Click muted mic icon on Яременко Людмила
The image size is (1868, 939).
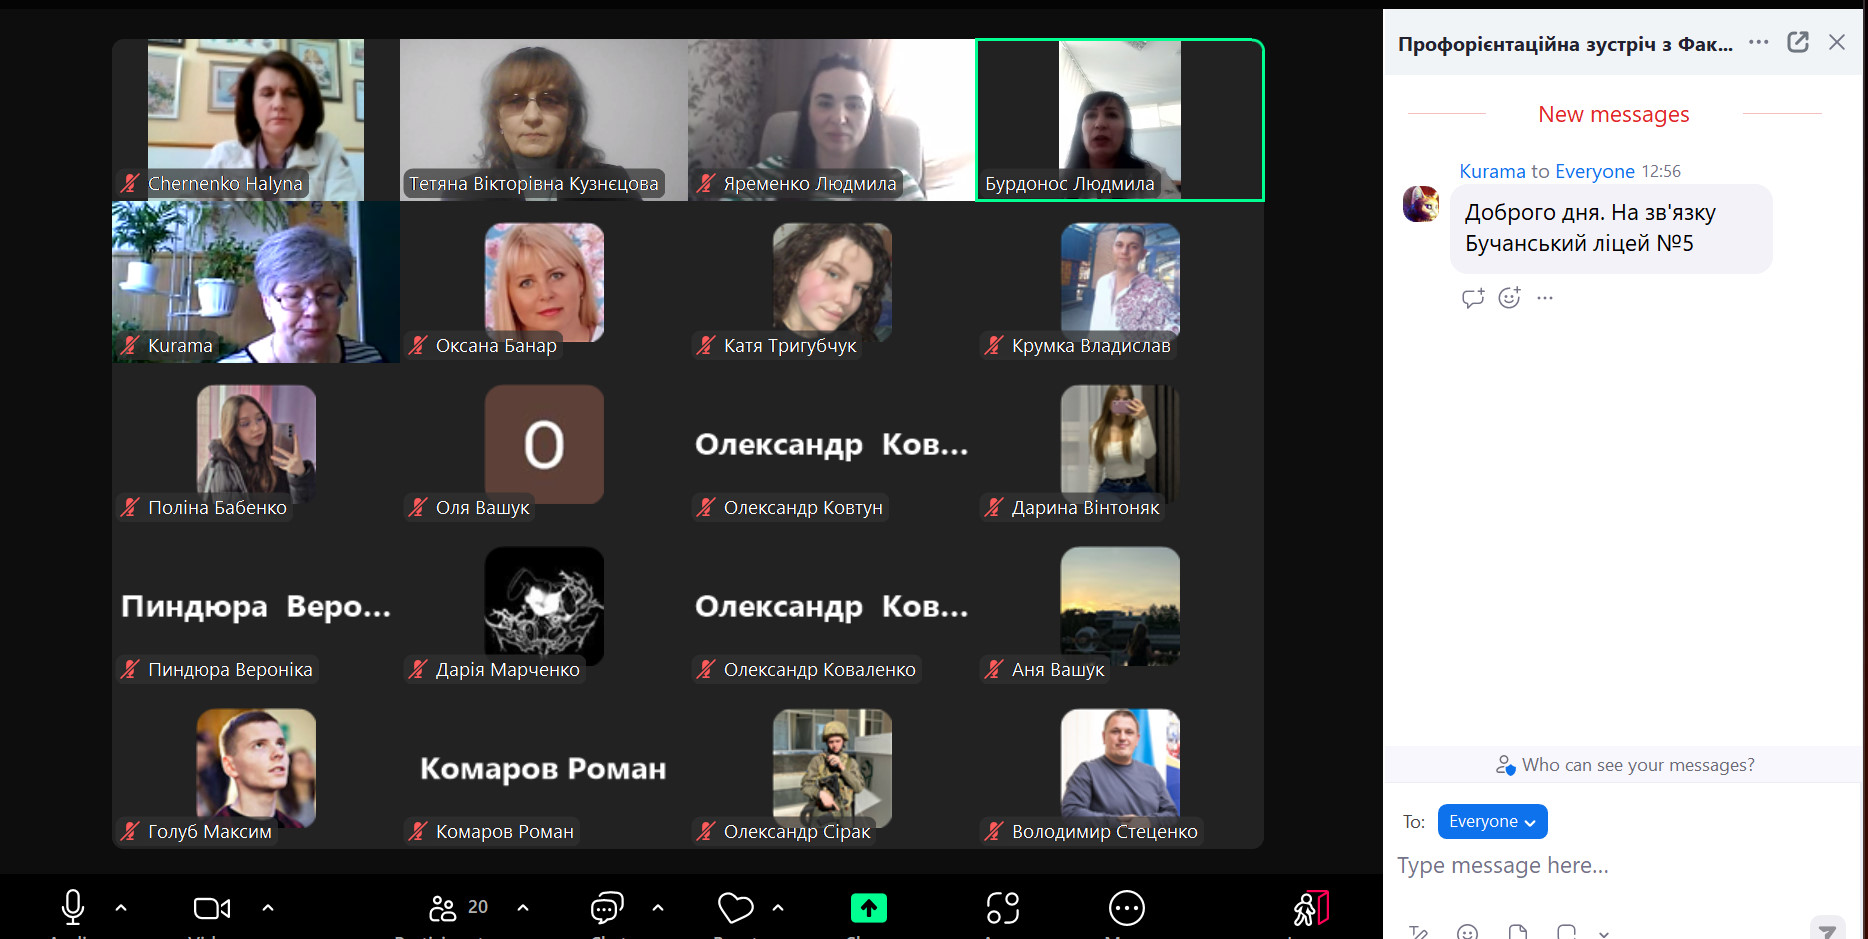(706, 183)
